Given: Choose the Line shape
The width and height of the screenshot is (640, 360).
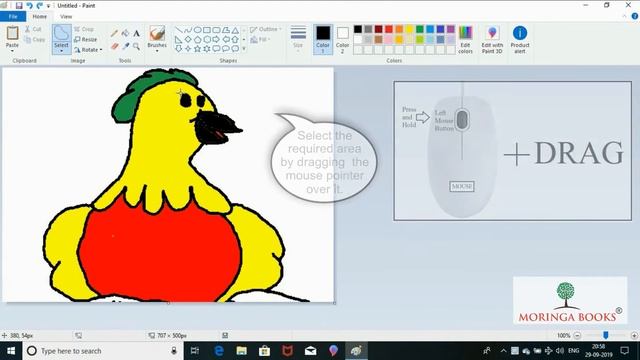Looking at the screenshot, I should [x=178, y=30].
